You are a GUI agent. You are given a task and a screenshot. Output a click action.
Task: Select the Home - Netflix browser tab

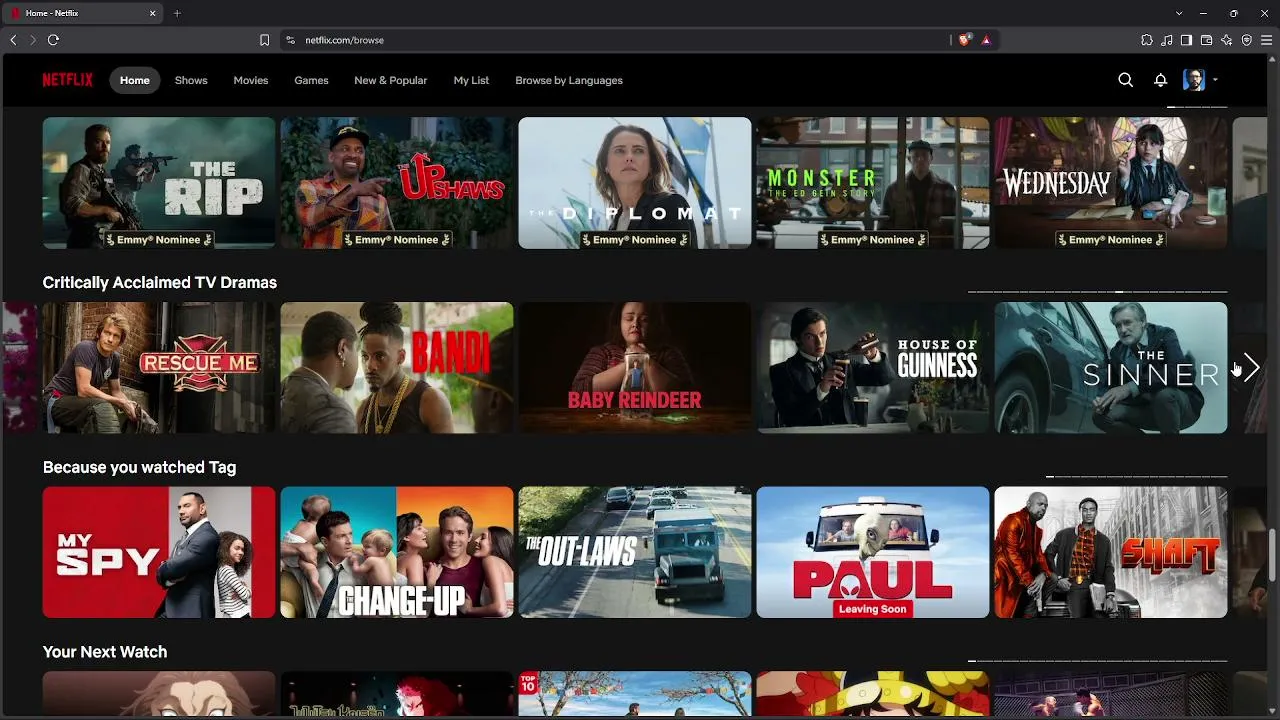(x=84, y=13)
